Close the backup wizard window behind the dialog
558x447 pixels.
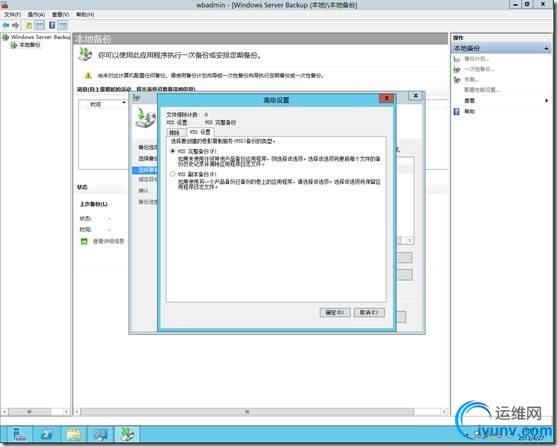tap(415, 96)
